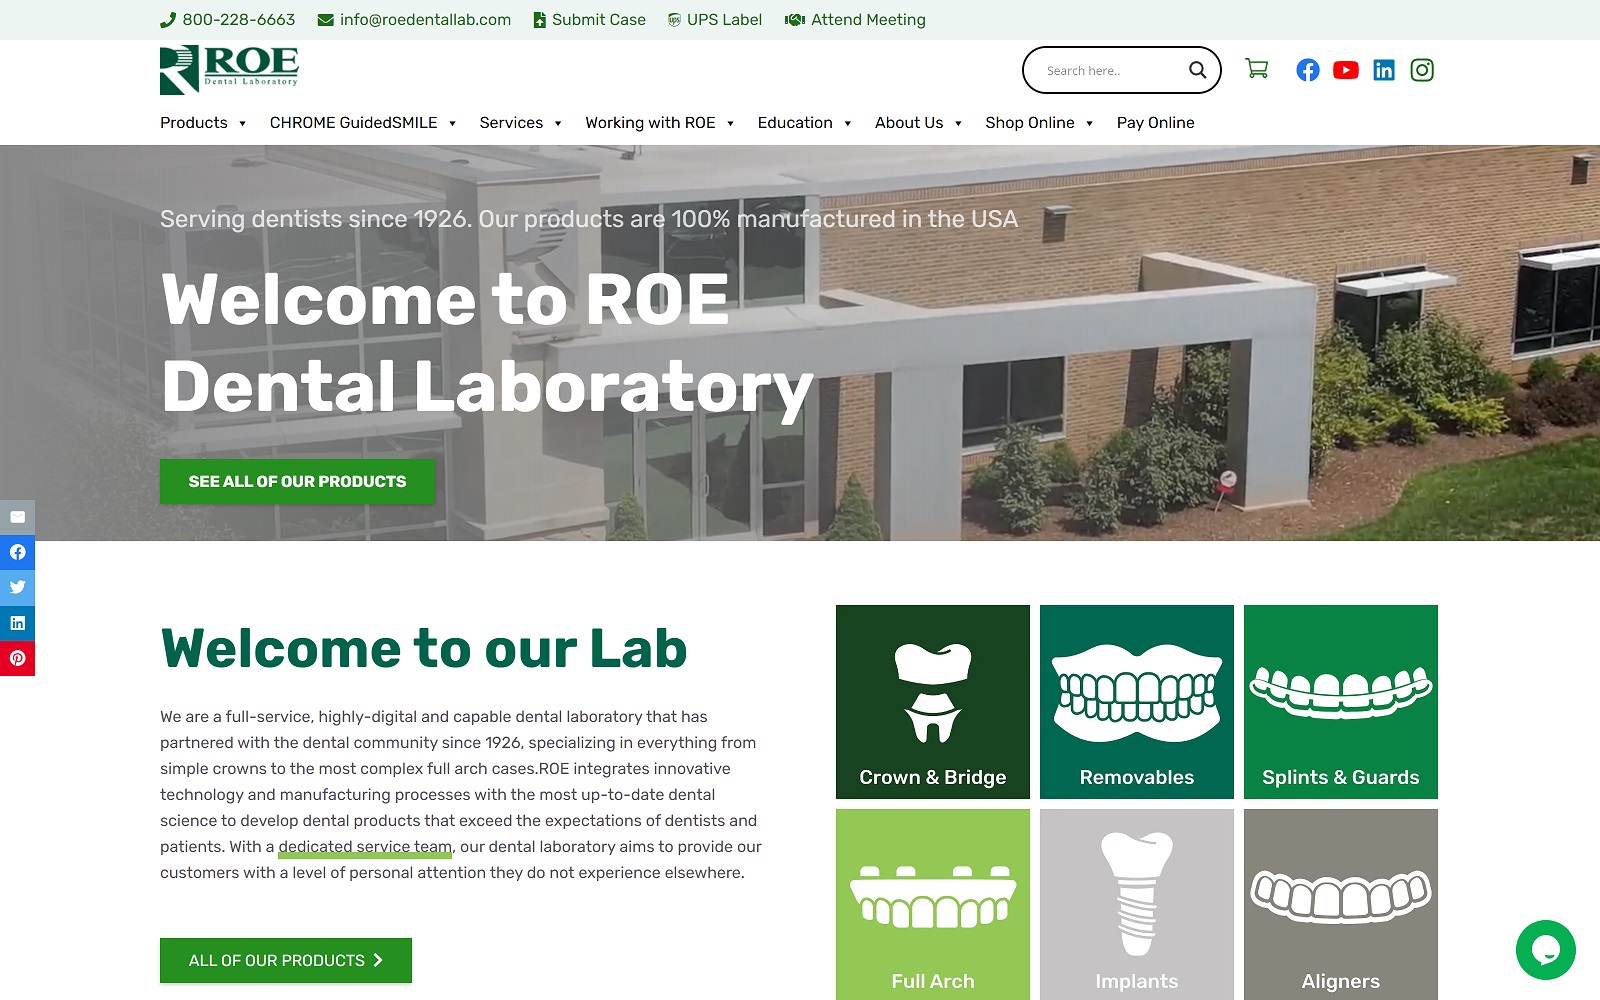The width and height of the screenshot is (1600, 1000).
Task: Open the Services menu
Action: point(511,122)
